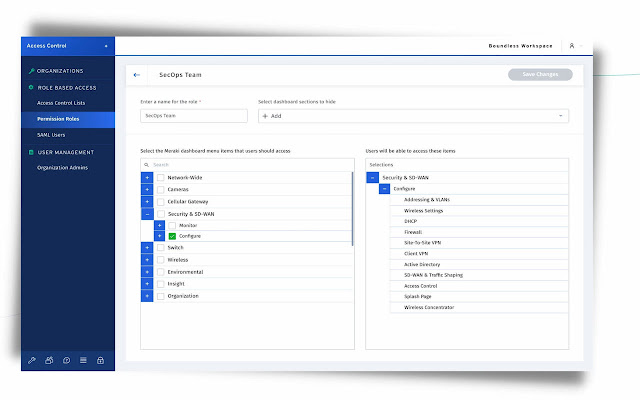Open the help question mark icon
This screenshot has height=400, width=640.
coord(67,360)
